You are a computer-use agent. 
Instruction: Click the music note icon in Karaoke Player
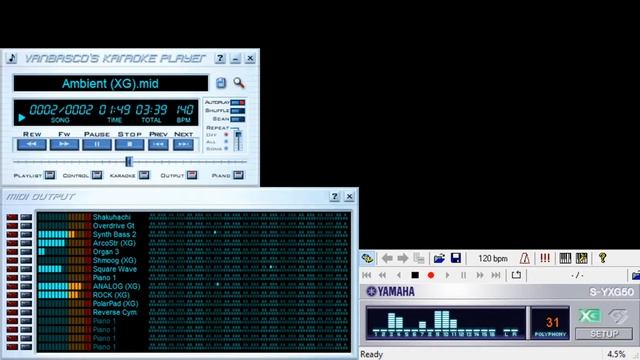[12, 58]
